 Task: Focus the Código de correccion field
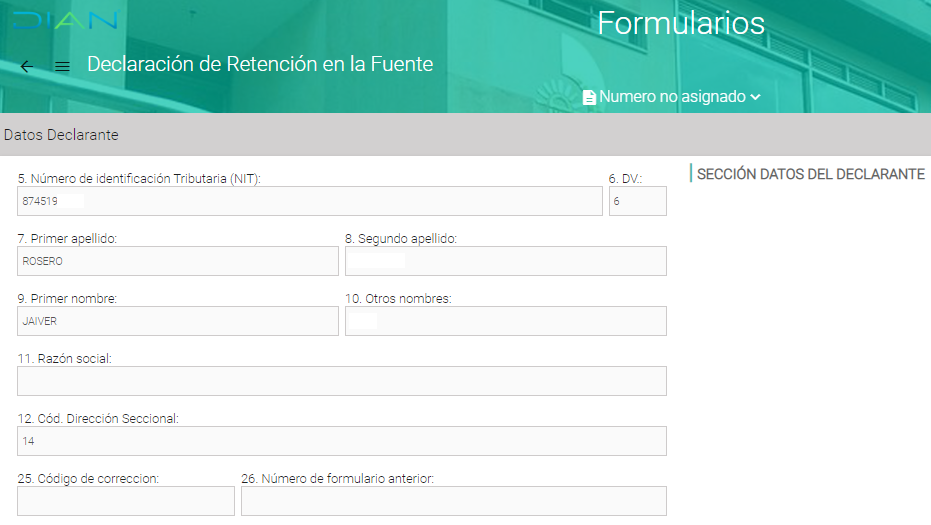[126, 501]
